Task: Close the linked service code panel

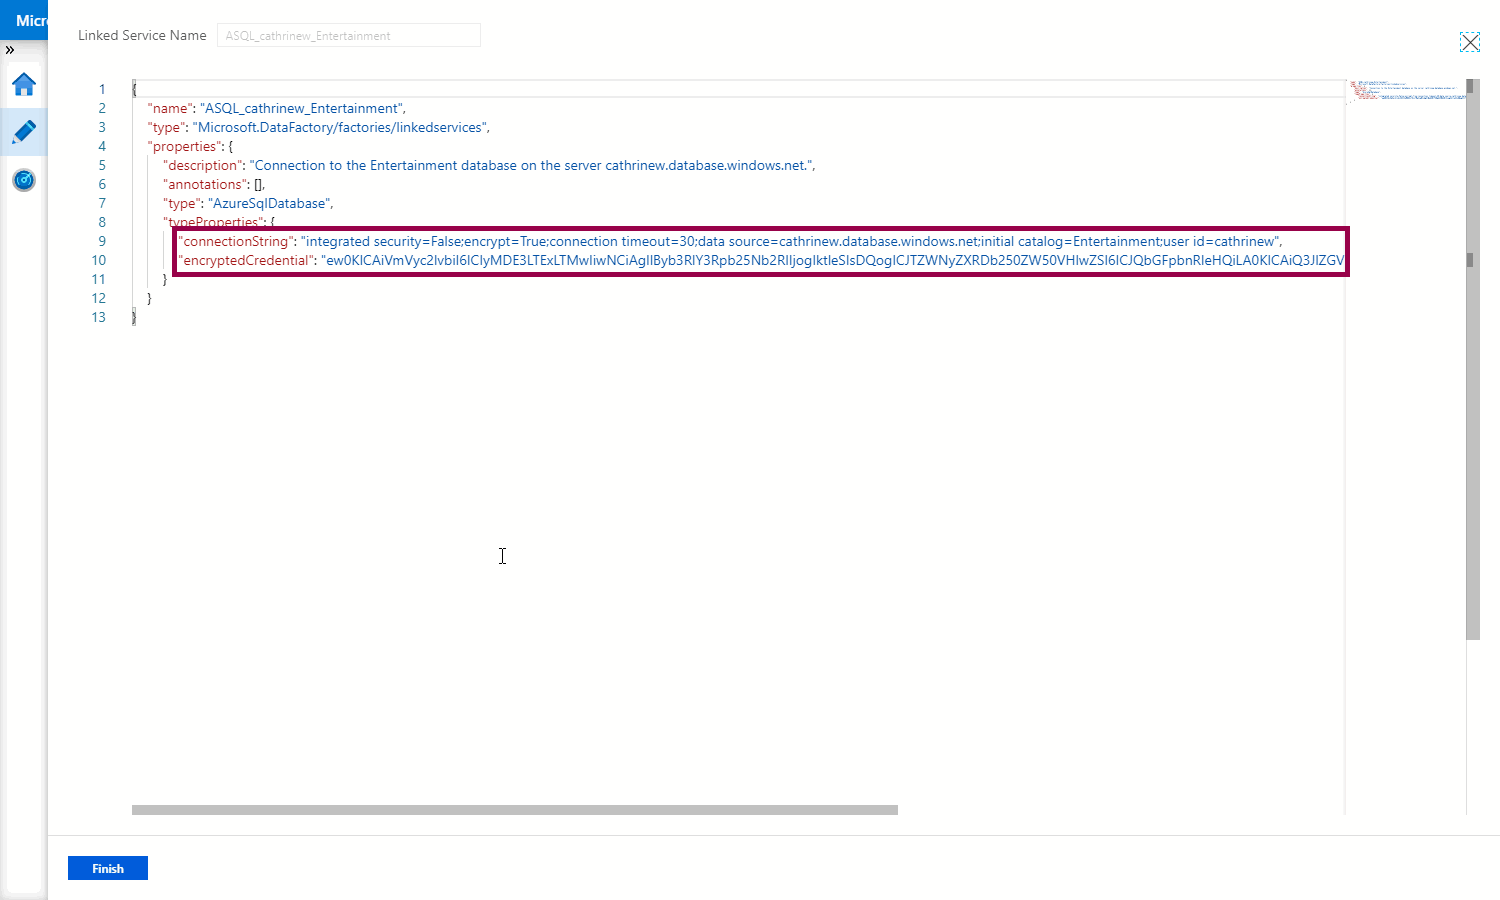Action: pyautogui.click(x=1469, y=42)
